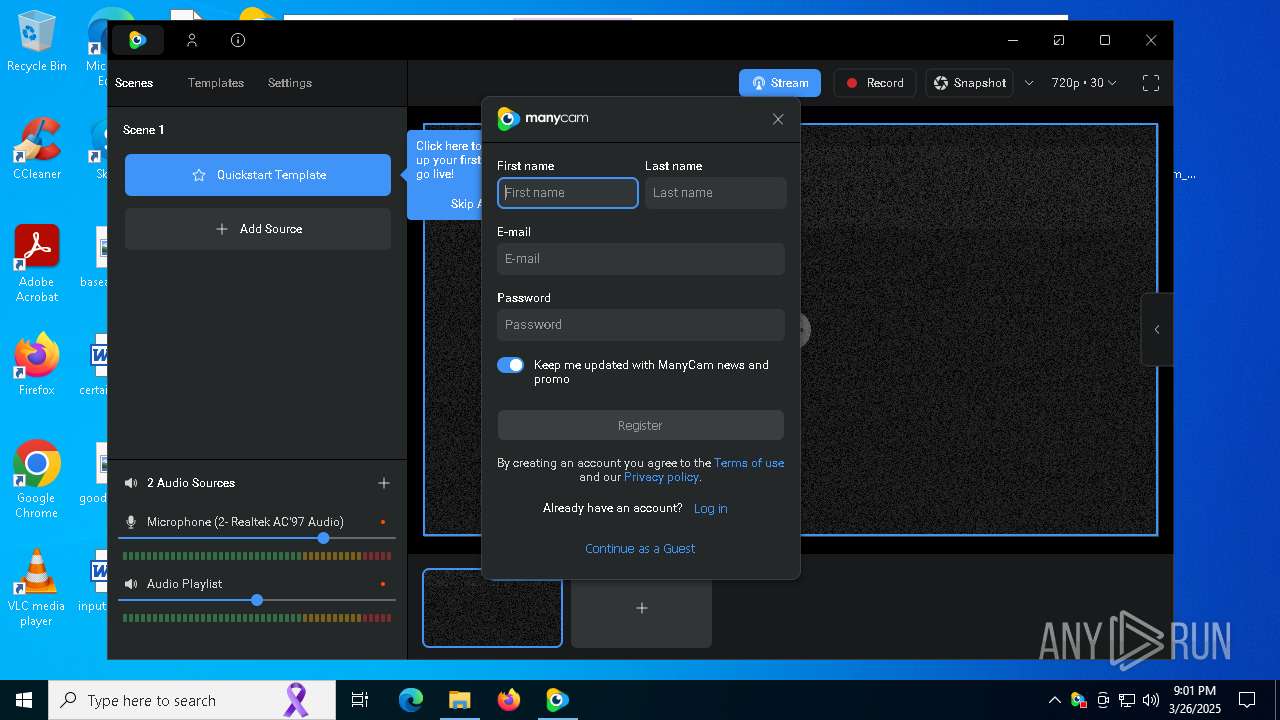Click Continue as a Guest
Viewport: 1280px width, 720px height.
(640, 548)
